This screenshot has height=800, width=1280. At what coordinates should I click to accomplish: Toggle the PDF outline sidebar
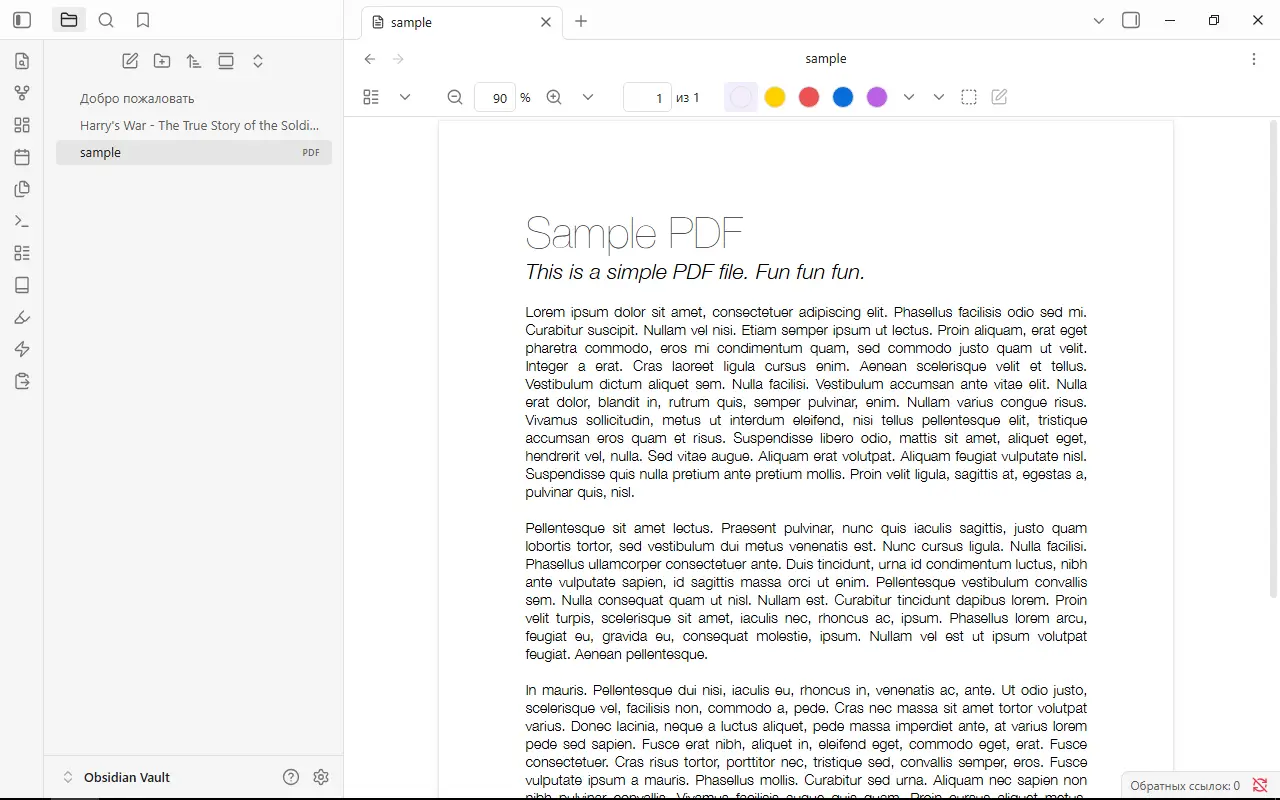click(371, 97)
